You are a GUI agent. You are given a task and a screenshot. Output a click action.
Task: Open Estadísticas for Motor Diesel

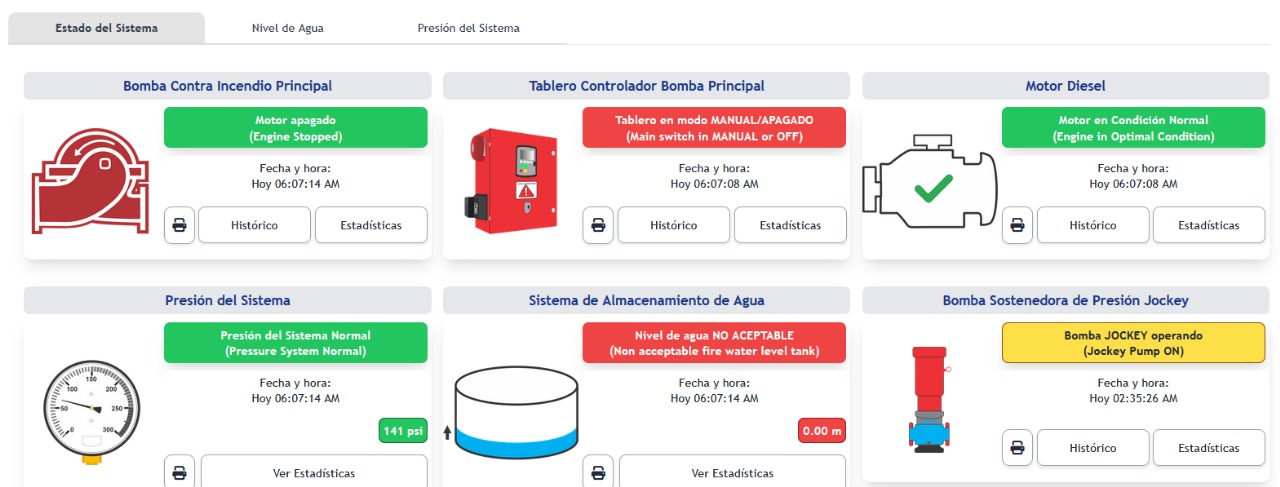(1209, 225)
